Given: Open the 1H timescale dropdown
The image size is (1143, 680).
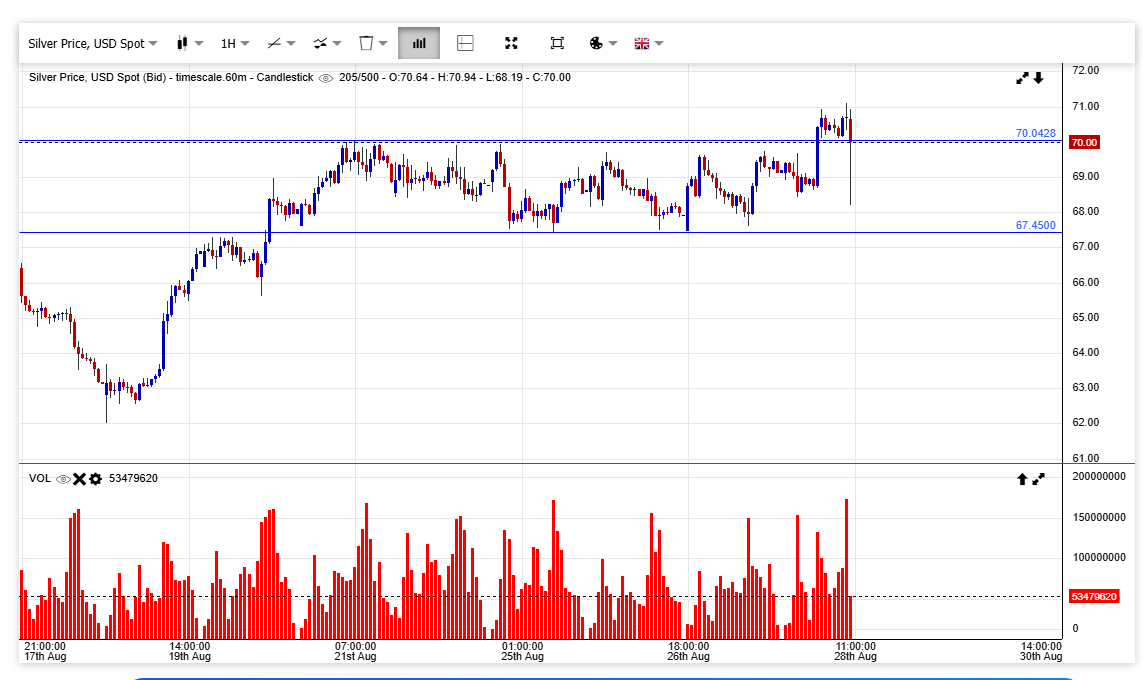Looking at the screenshot, I should coord(235,44).
